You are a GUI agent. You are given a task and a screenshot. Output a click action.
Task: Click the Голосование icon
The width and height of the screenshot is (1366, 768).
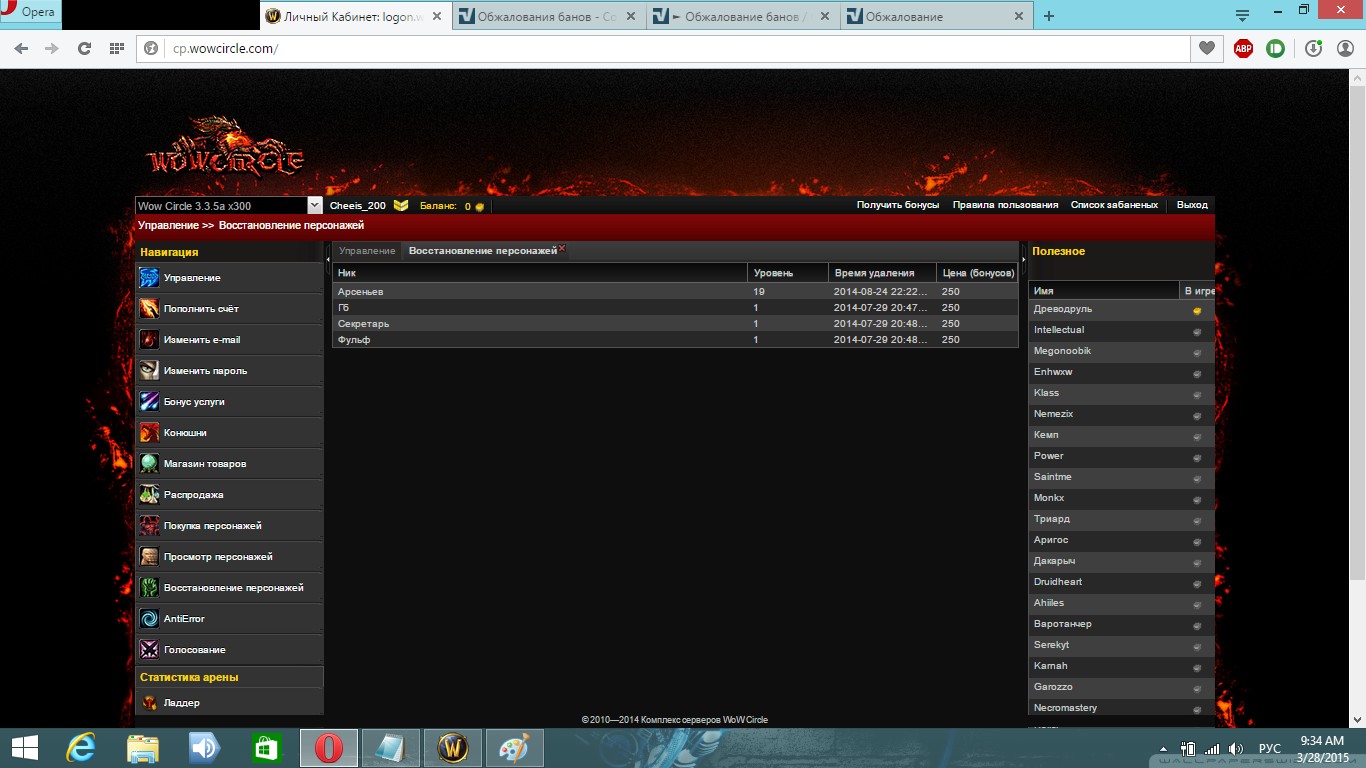(149, 650)
